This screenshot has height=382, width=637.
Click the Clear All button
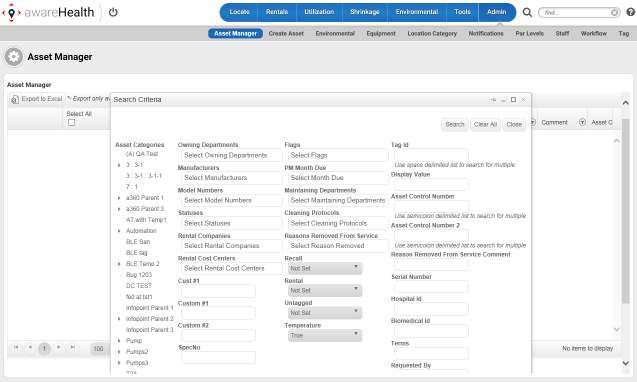pyautogui.click(x=485, y=124)
